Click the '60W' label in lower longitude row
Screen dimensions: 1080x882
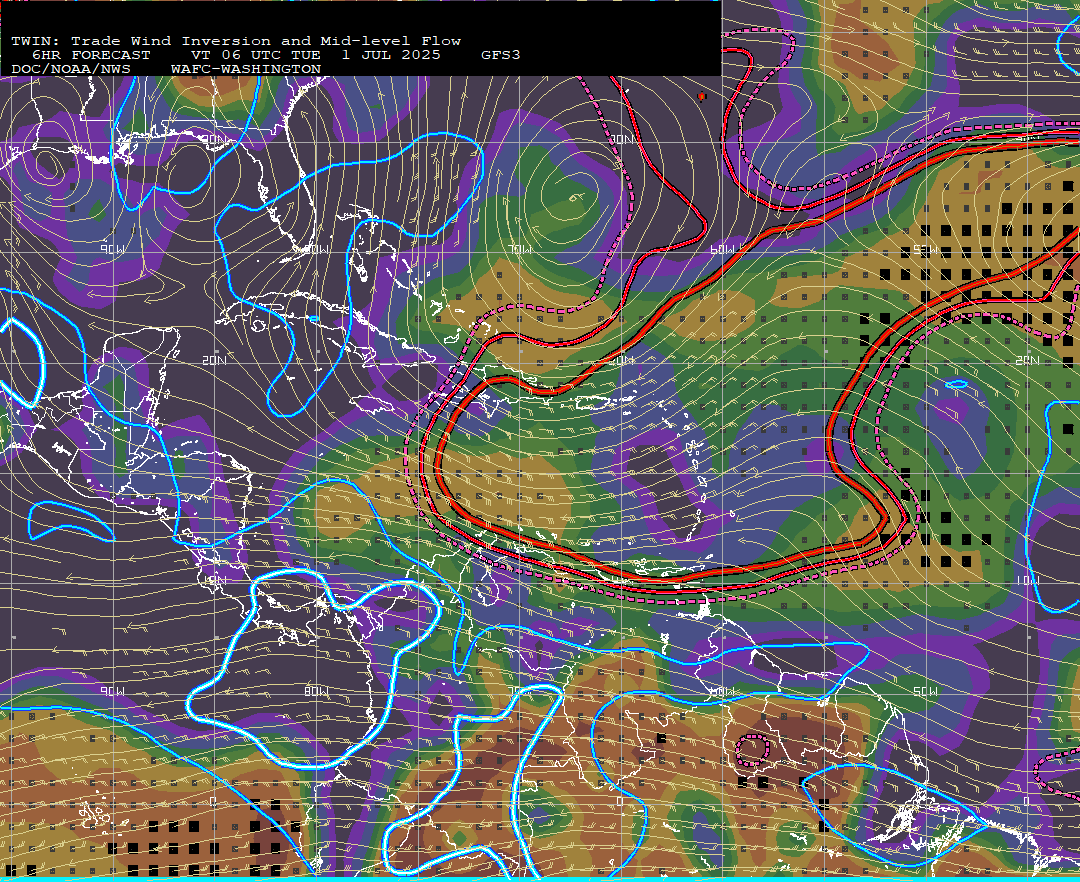pyautogui.click(x=722, y=691)
